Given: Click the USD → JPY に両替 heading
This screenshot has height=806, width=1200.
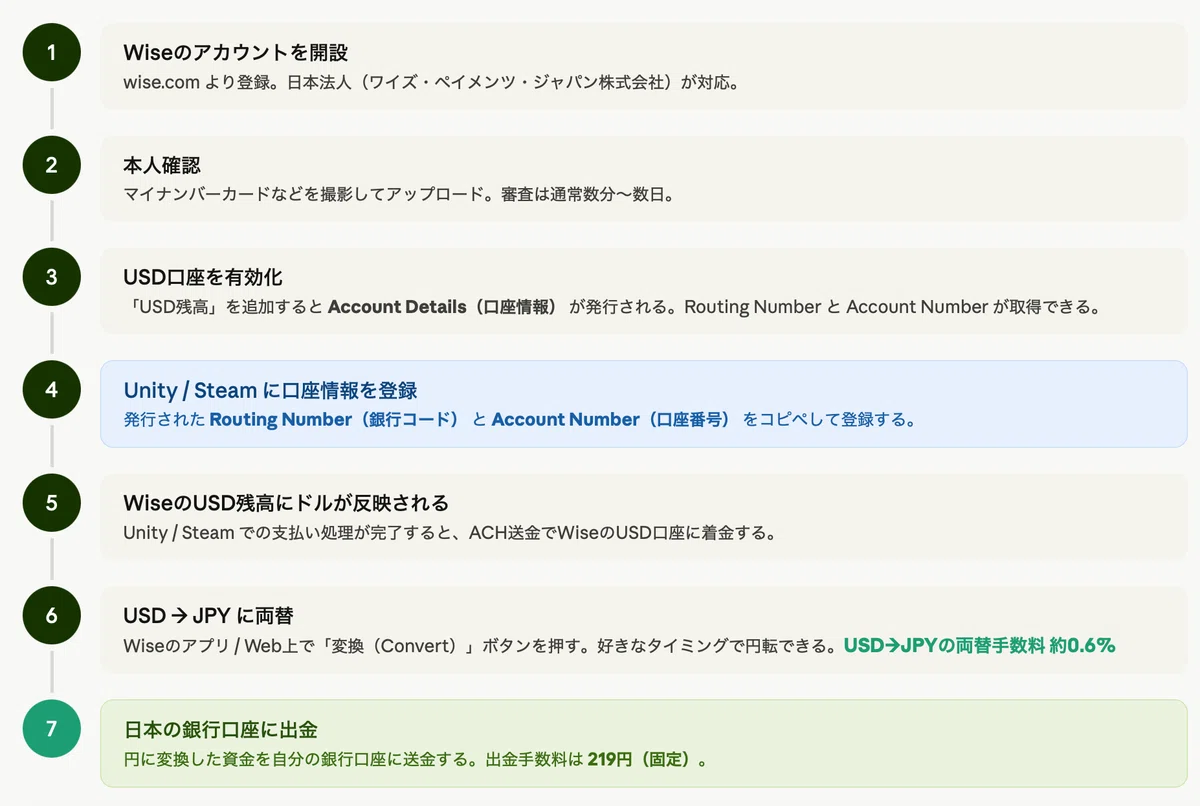Looking at the screenshot, I should (x=208, y=615).
